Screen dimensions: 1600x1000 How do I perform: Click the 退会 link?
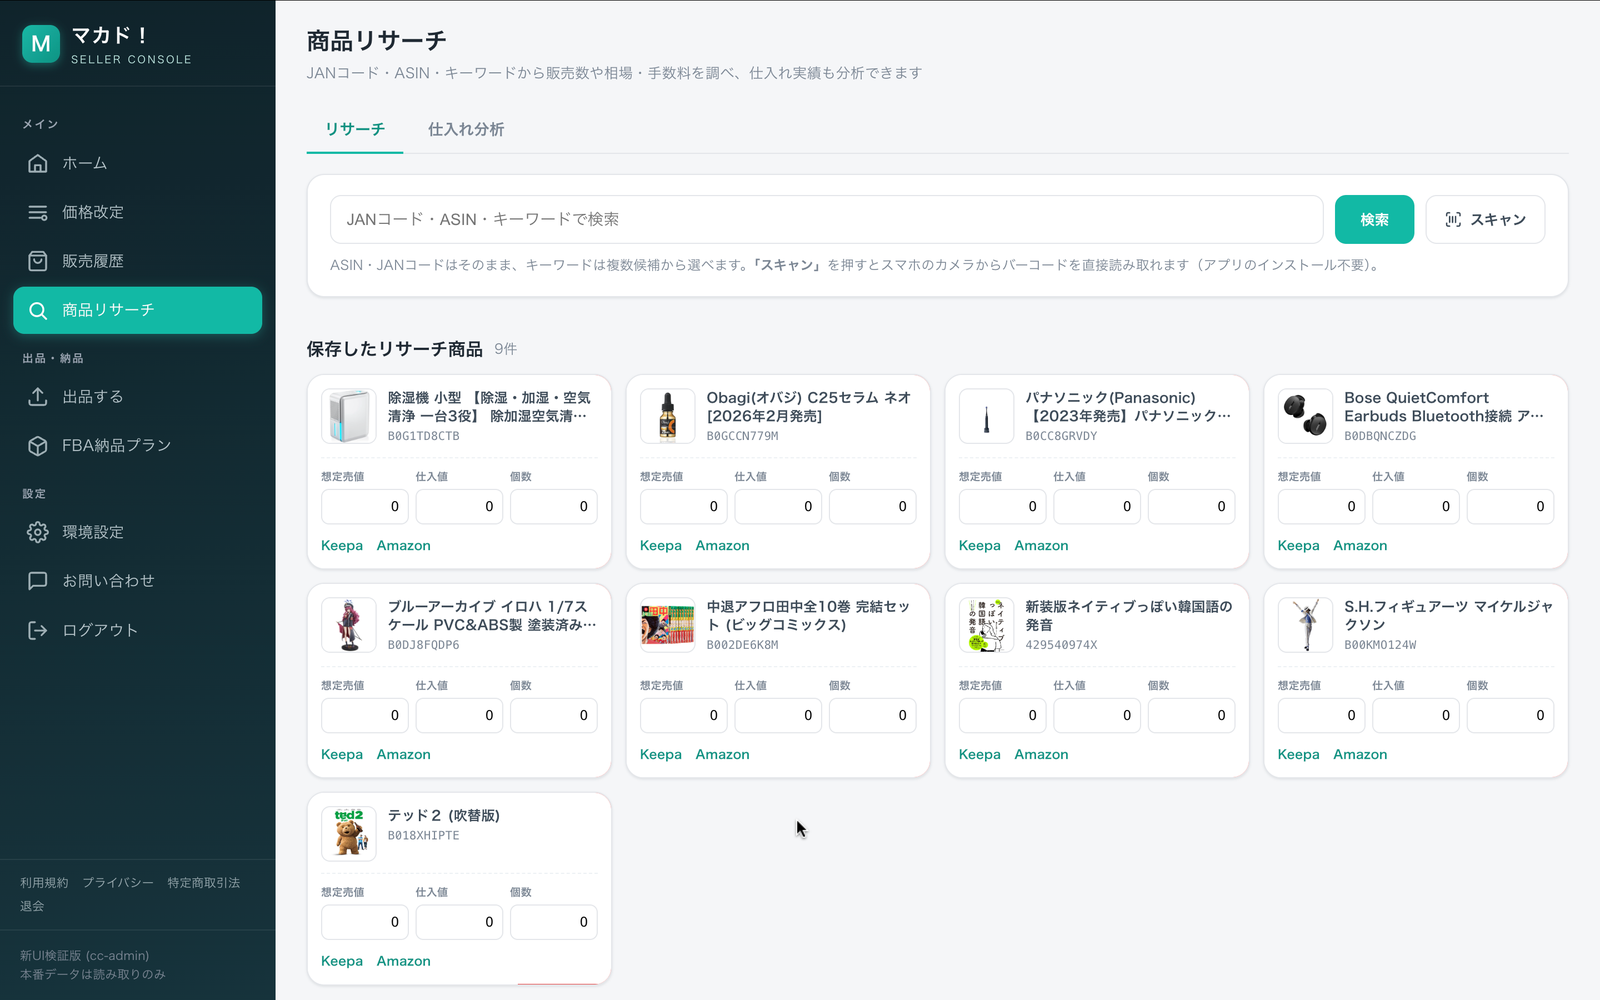(x=32, y=906)
